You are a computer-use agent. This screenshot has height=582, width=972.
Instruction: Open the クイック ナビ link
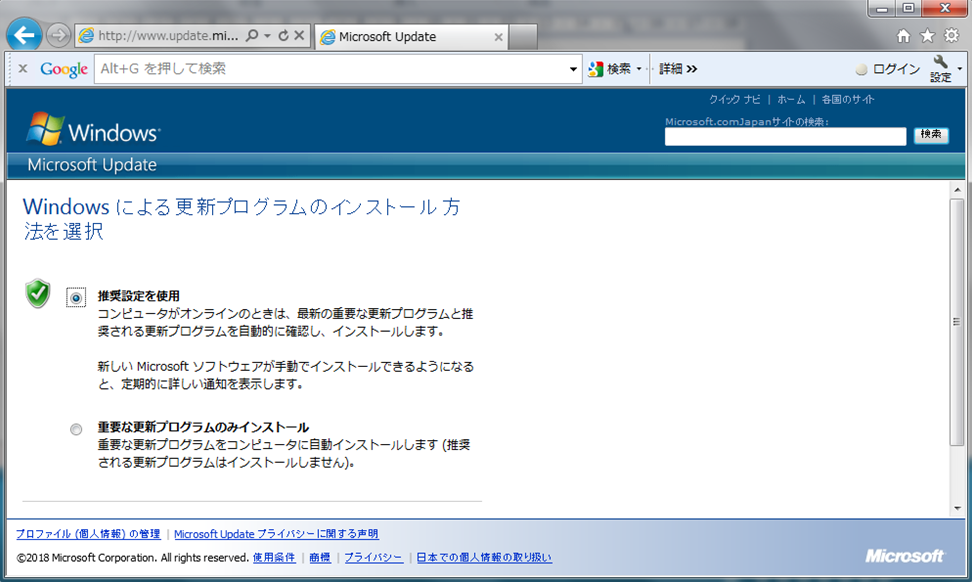pyautogui.click(x=735, y=99)
